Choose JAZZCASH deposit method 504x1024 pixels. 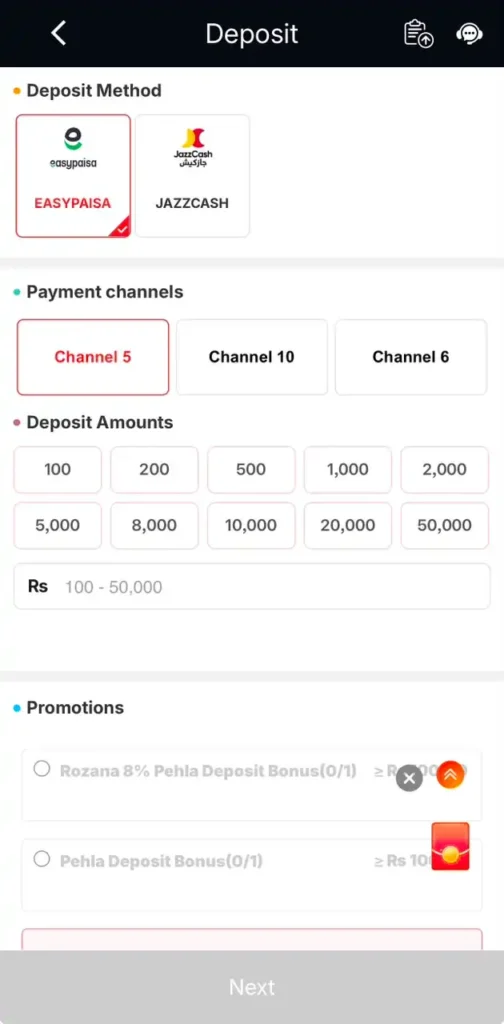pos(193,176)
